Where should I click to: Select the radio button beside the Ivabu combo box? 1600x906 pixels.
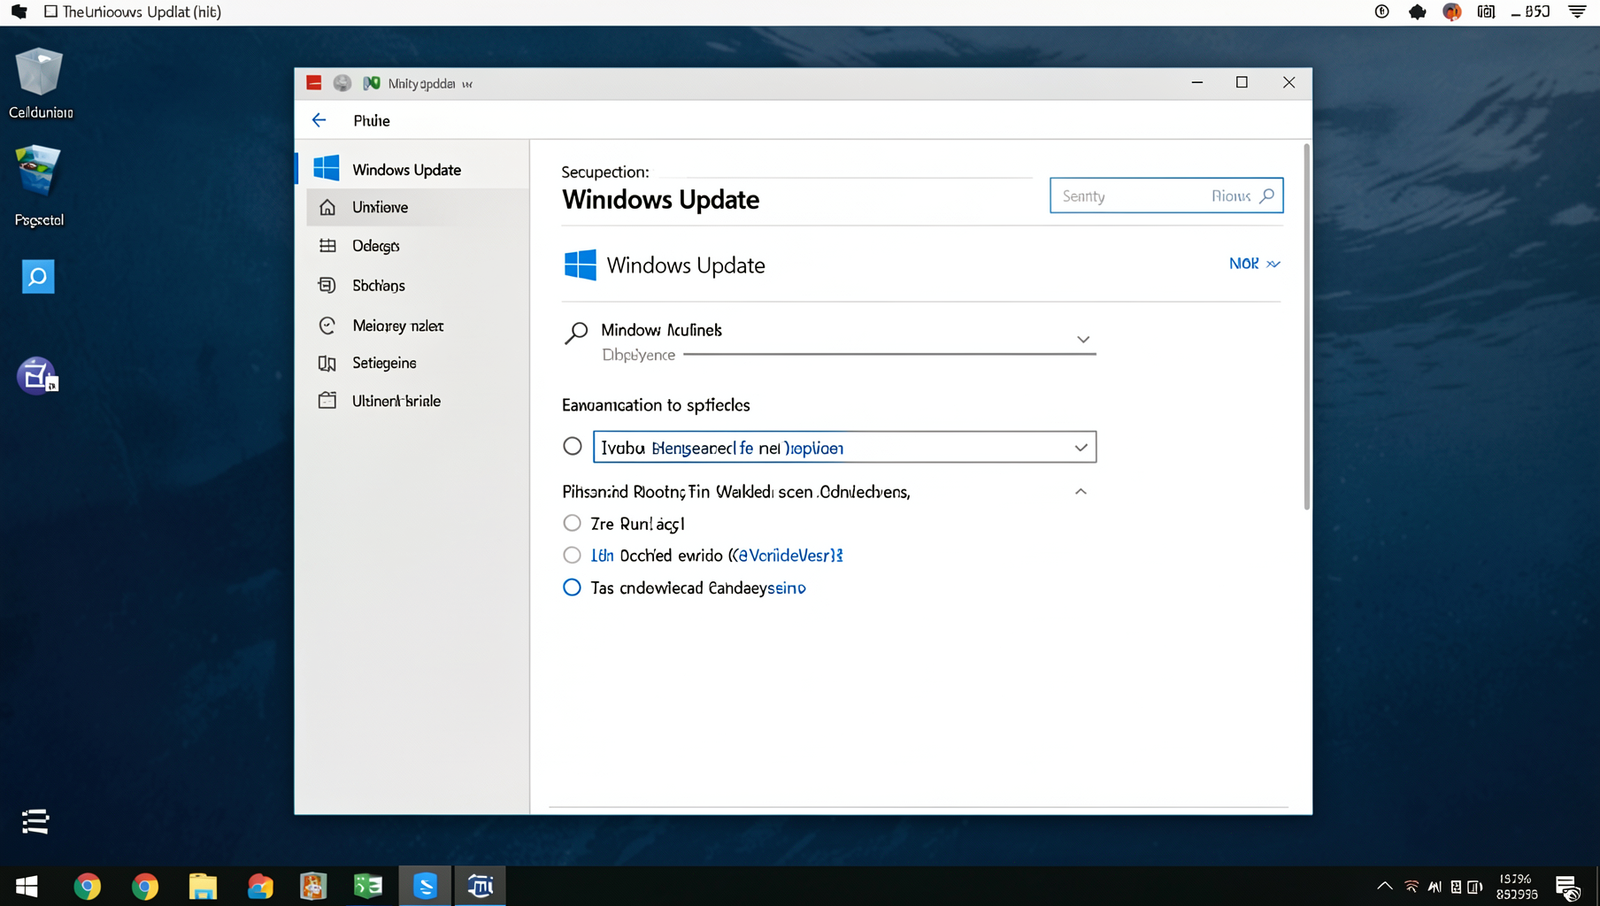coord(572,446)
